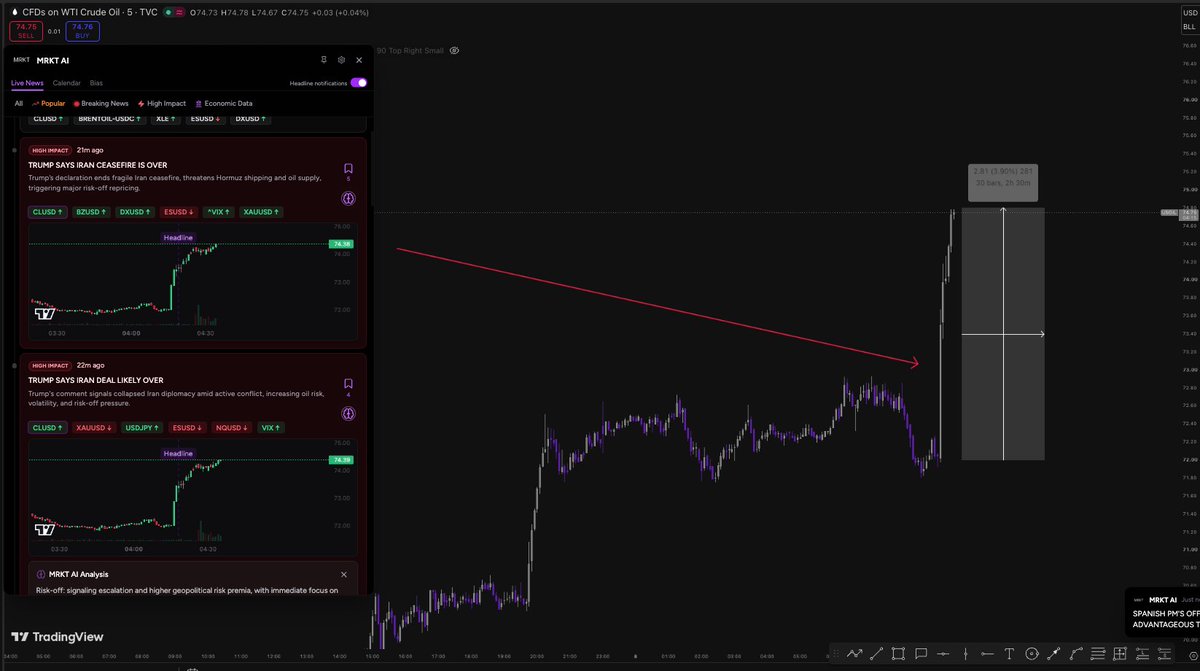Toggle Headline notifications switch

(x=358, y=83)
